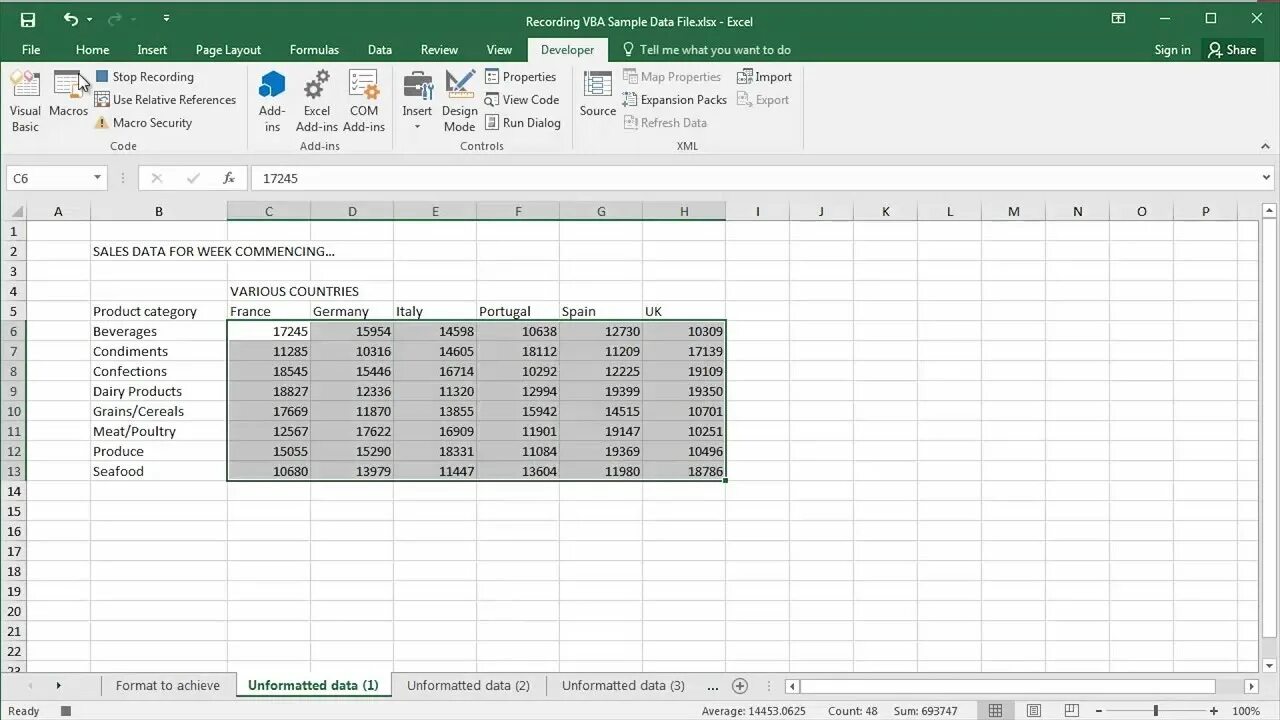
Task: Open Excel Add-ins manager
Action: pos(316,101)
